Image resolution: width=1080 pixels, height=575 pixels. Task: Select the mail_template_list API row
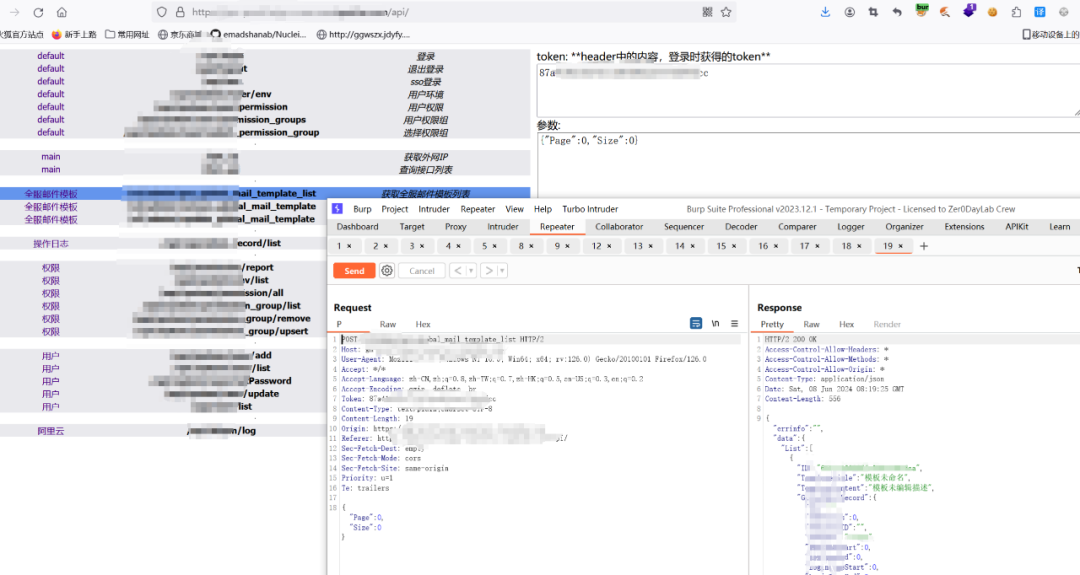click(265, 194)
